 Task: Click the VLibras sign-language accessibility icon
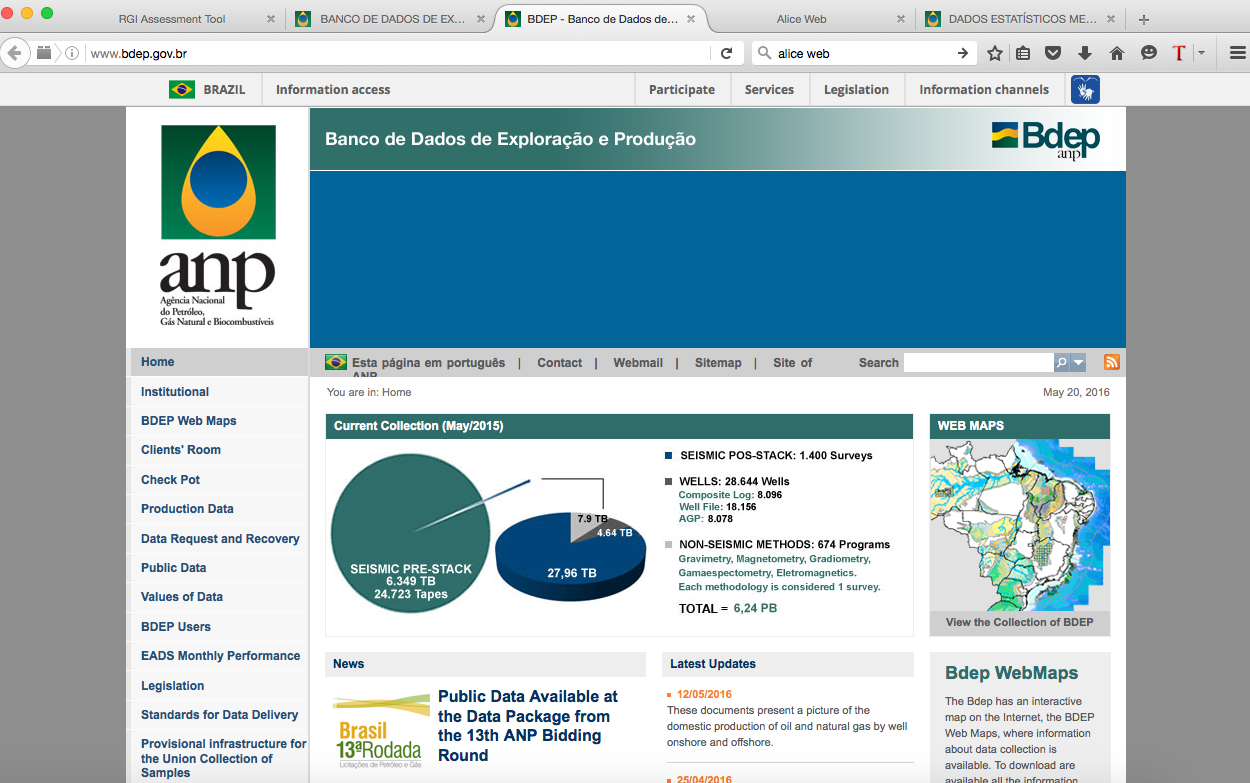click(1085, 89)
